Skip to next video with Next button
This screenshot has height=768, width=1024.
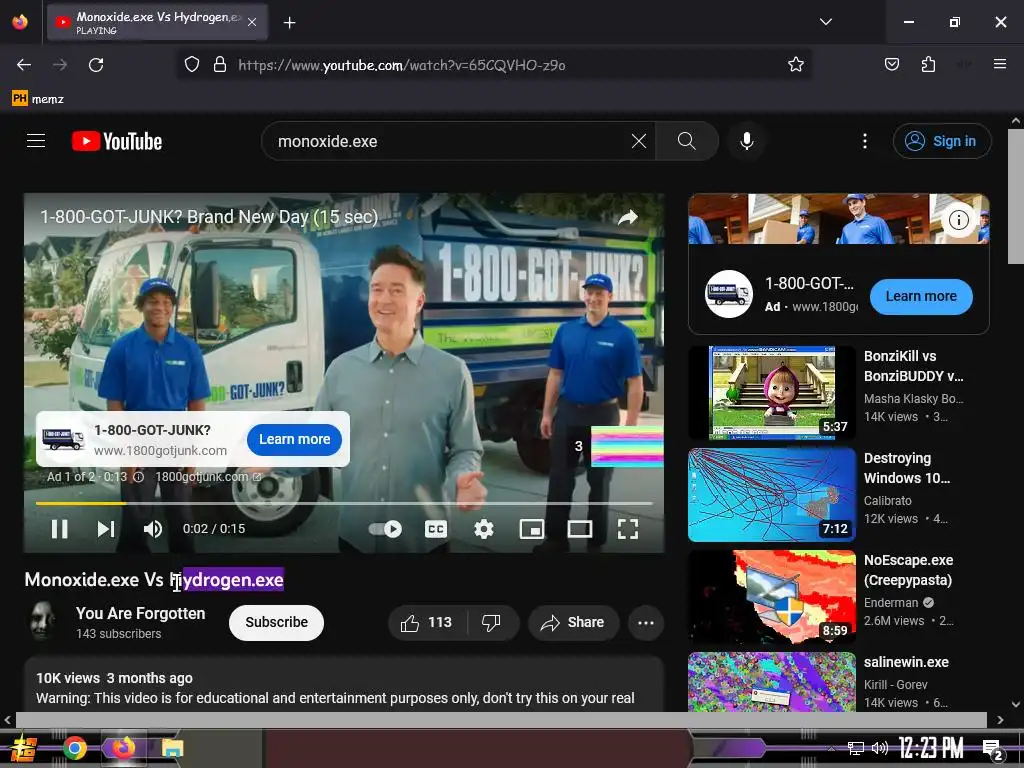click(106, 529)
